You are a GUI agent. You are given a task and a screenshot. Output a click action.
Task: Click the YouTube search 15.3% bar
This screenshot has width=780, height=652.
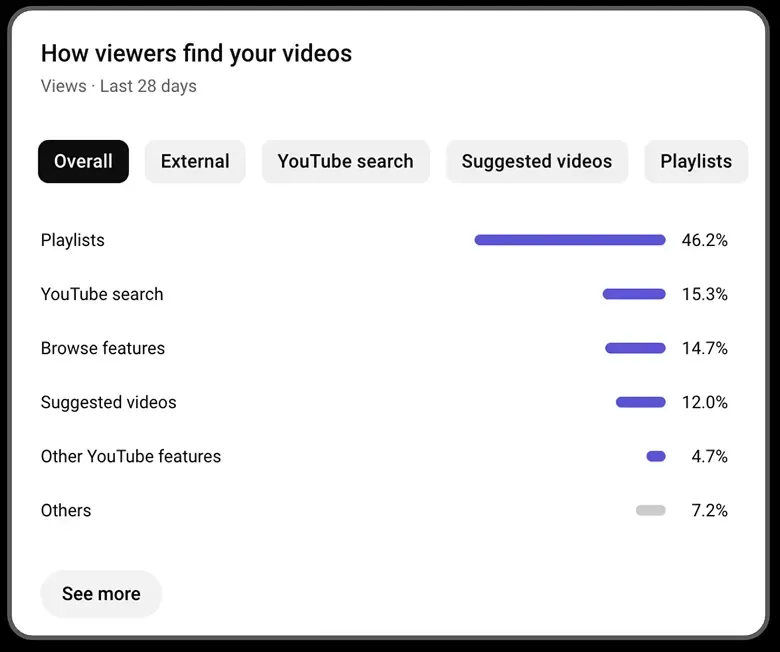pyautogui.click(x=634, y=294)
